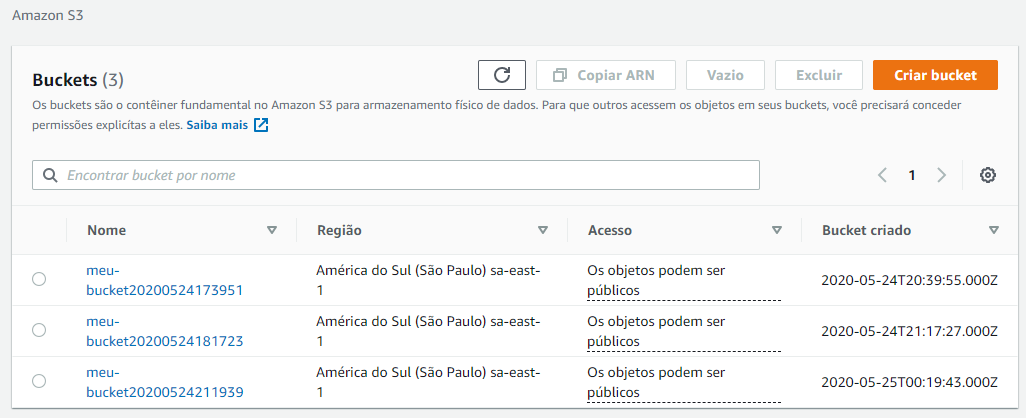
Task: Focus the Encontrar bucket por nome field
Action: (x=396, y=175)
